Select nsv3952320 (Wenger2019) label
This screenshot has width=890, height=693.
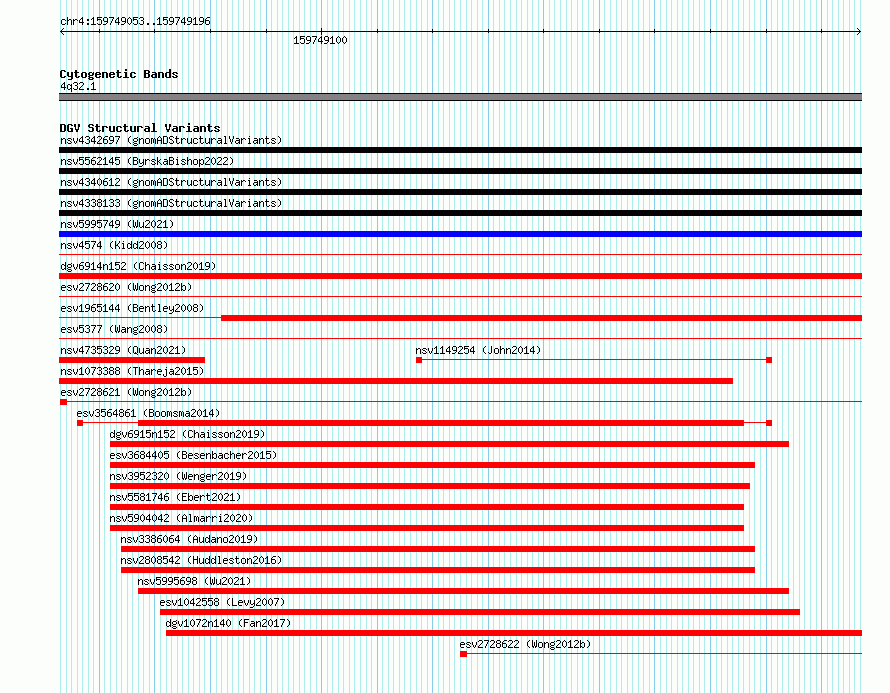point(178,476)
